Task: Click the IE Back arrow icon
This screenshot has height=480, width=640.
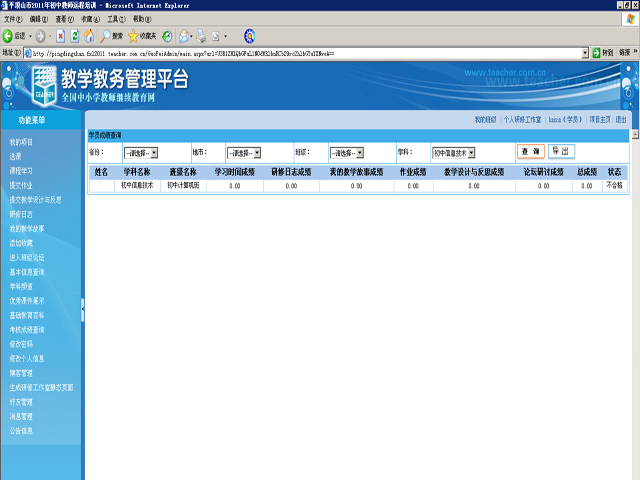Action: pyautogui.click(x=8, y=36)
